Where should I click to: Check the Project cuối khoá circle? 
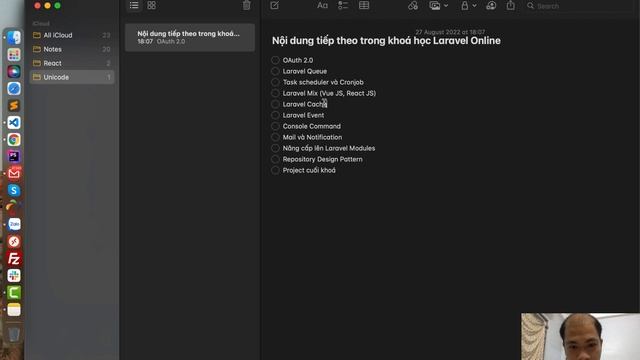(275, 170)
